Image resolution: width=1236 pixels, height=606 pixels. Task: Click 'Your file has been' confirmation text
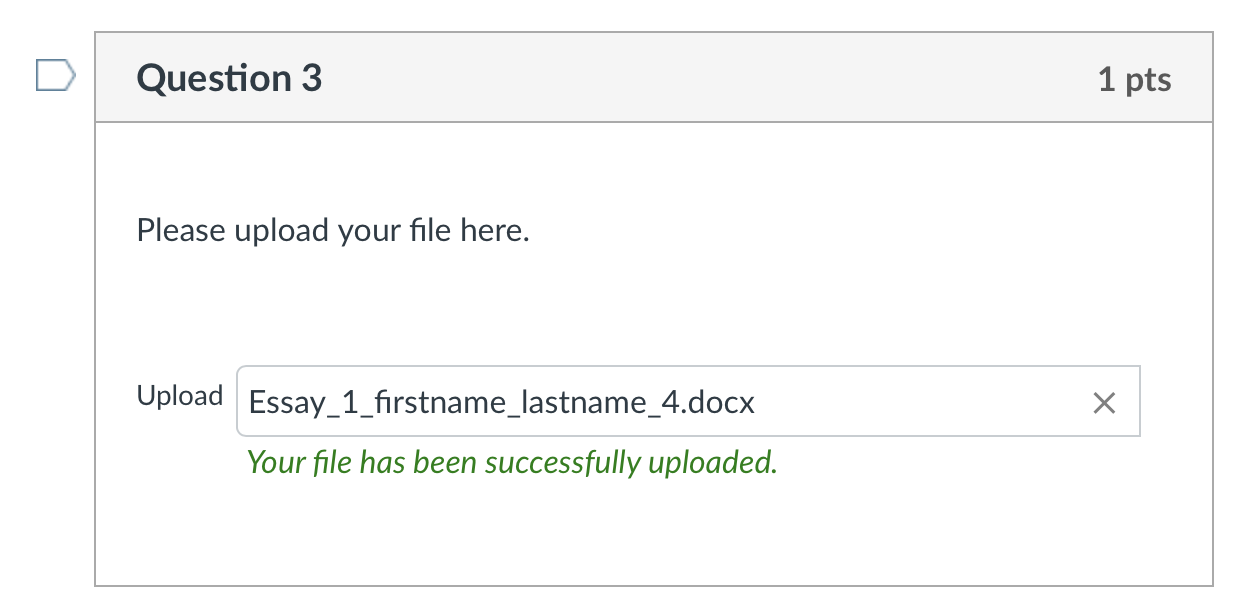[360, 463]
